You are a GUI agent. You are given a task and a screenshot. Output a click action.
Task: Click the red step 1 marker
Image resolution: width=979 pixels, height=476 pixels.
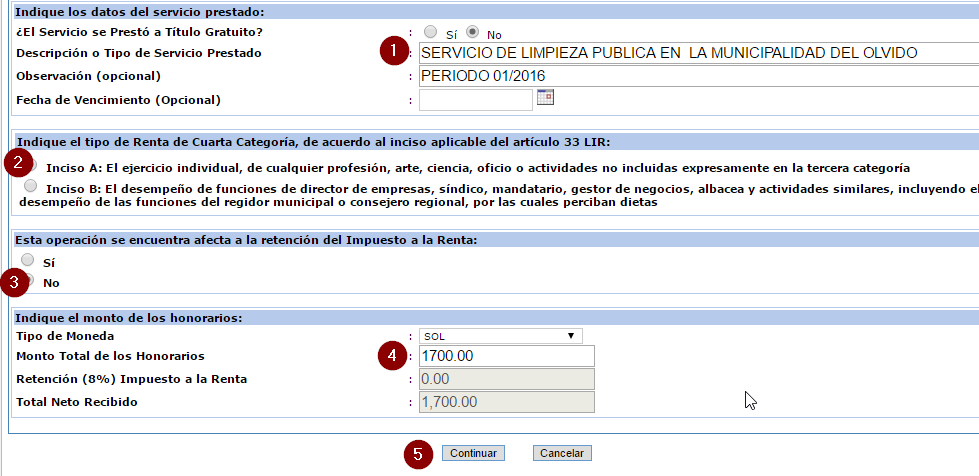[x=396, y=51]
